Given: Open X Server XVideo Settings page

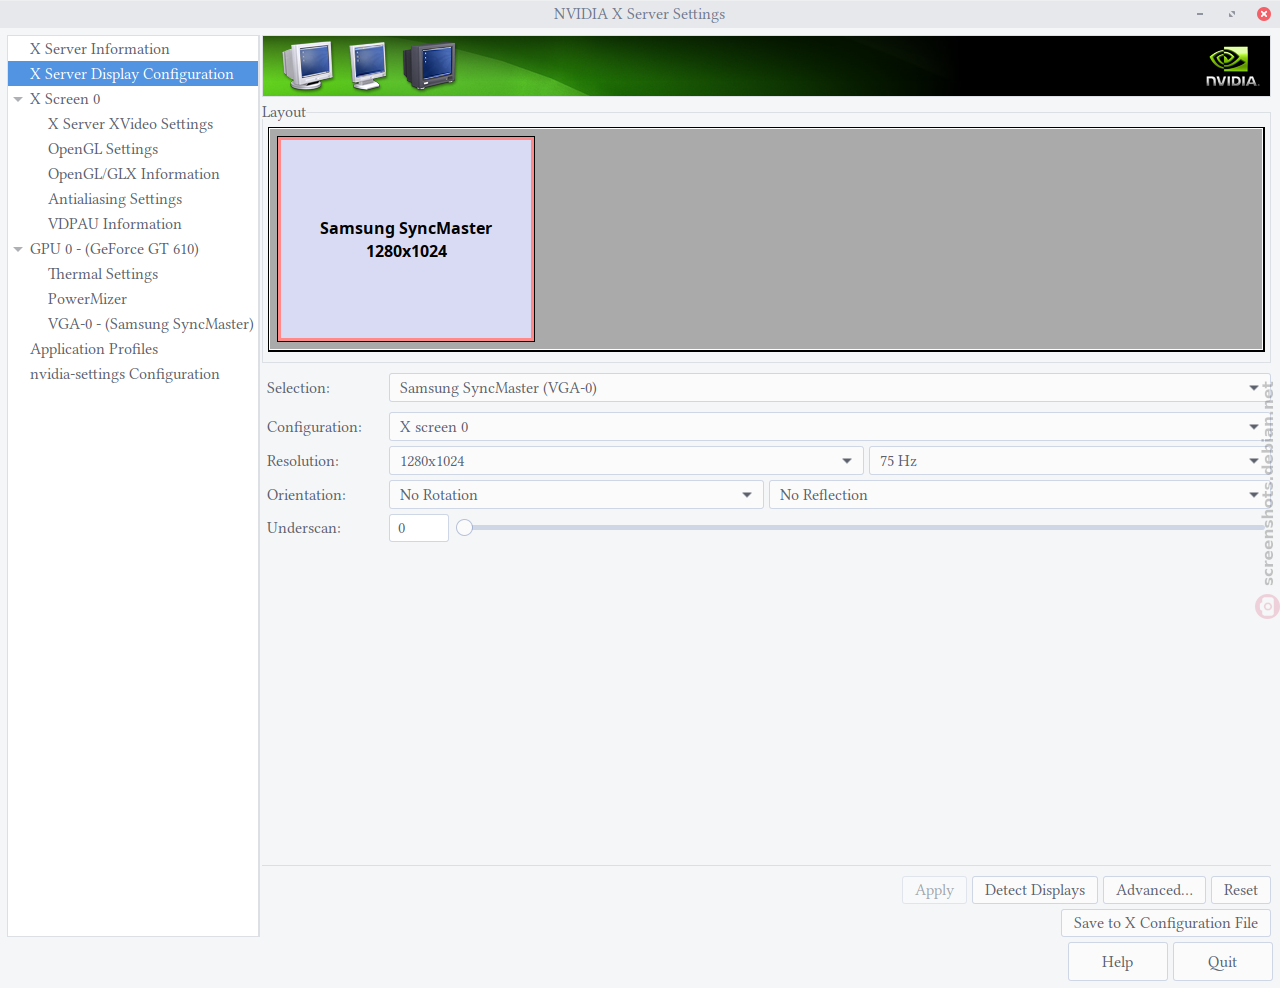Looking at the screenshot, I should coord(131,124).
